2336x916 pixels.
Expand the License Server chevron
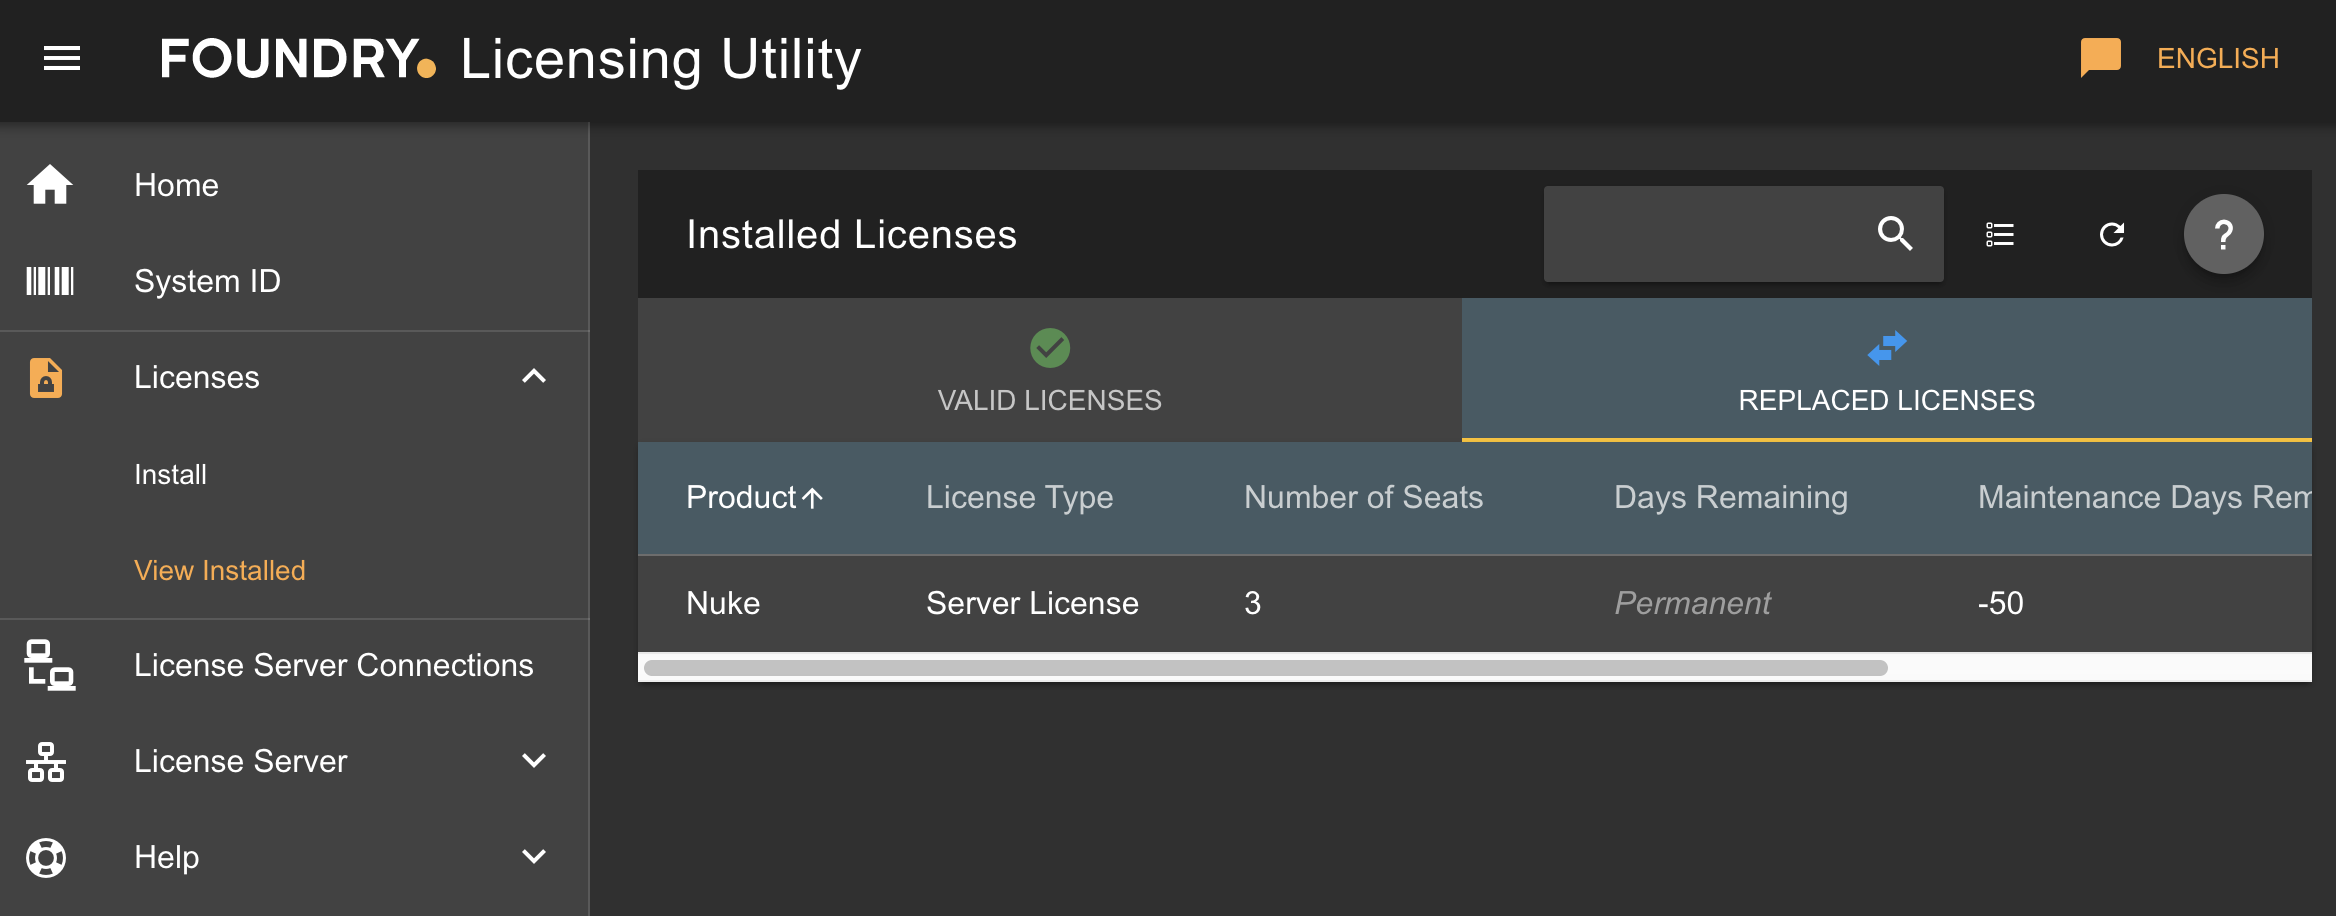point(534,760)
